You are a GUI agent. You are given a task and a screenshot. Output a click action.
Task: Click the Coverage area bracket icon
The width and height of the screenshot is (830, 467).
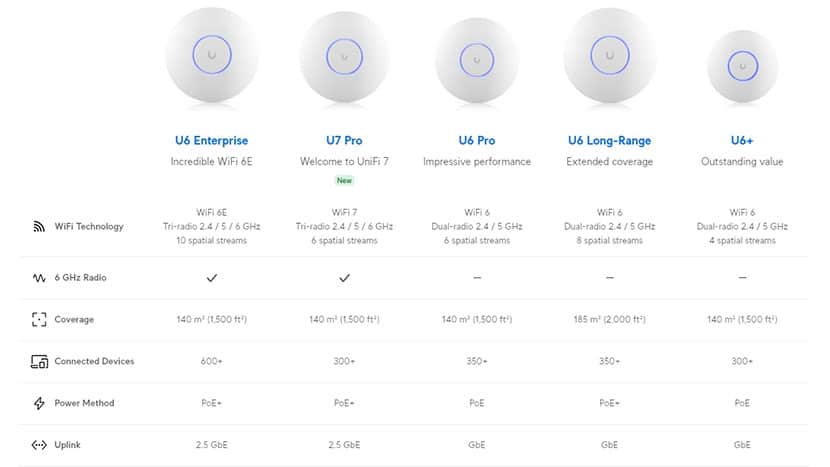click(x=39, y=320)
